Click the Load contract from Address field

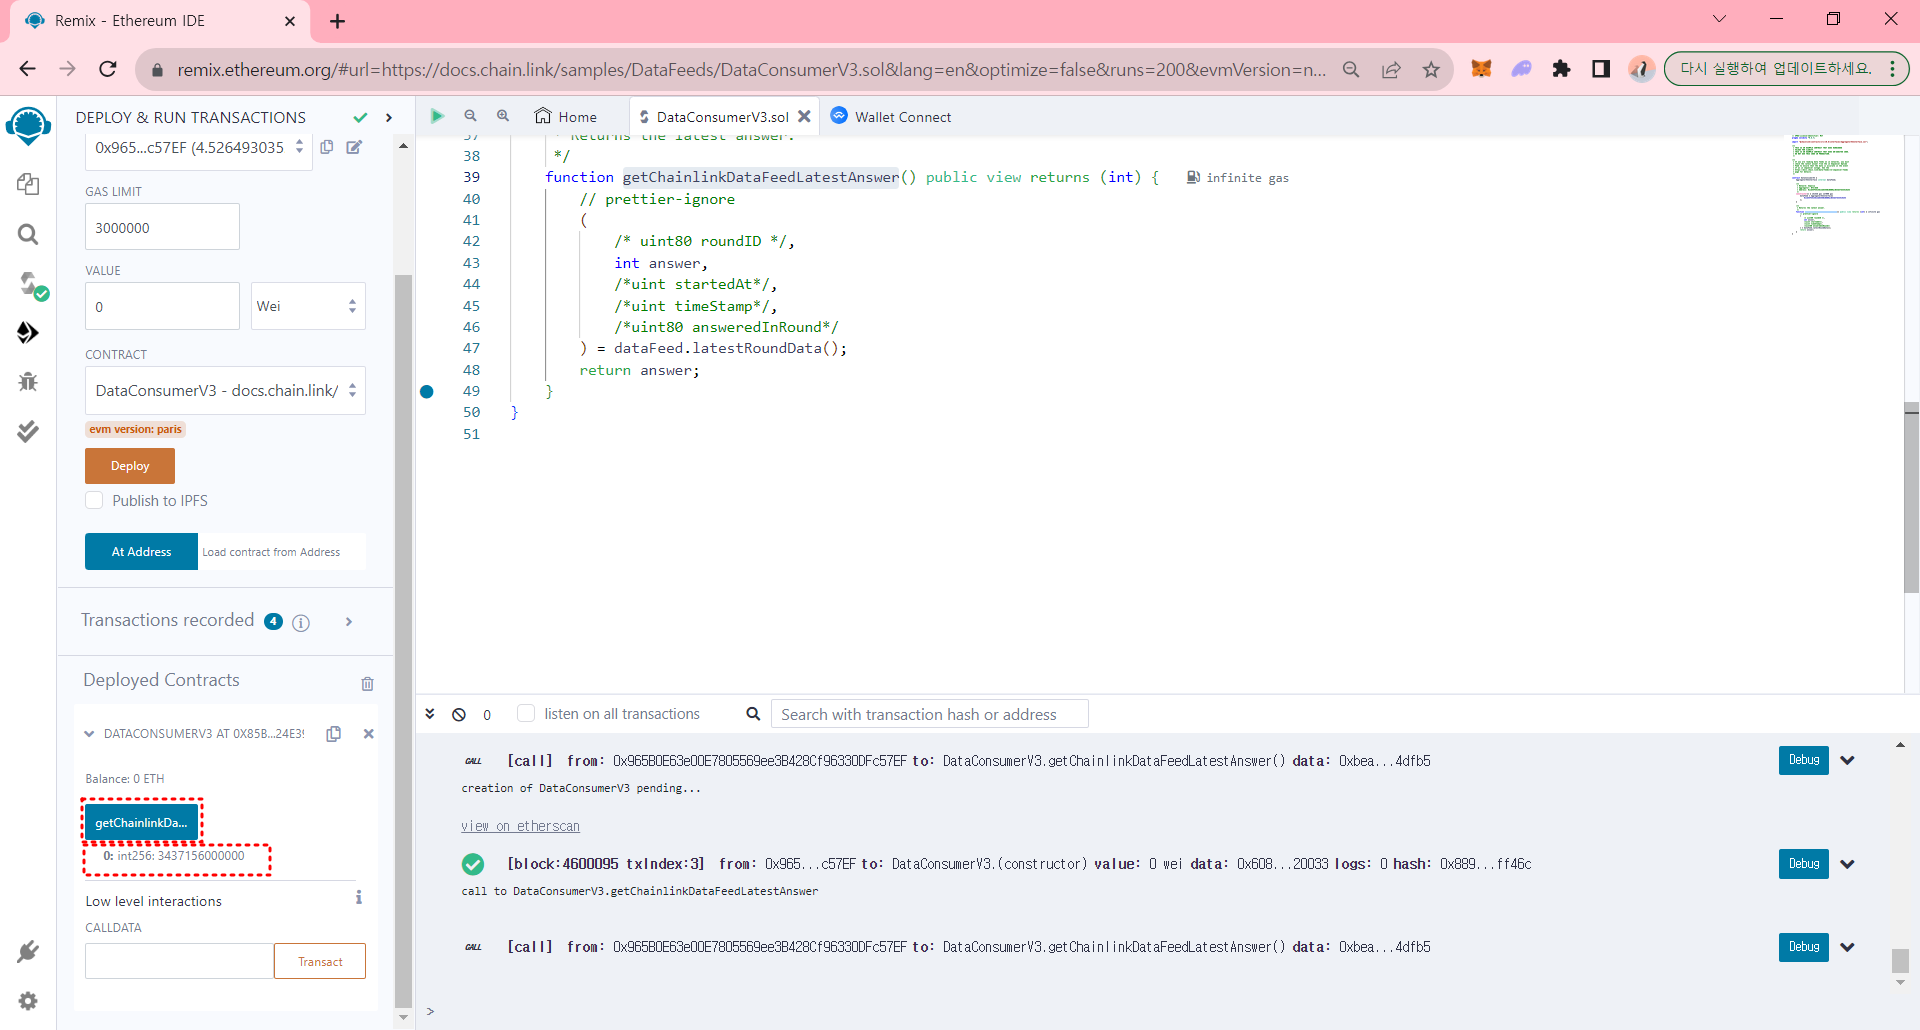pos(282,552)
